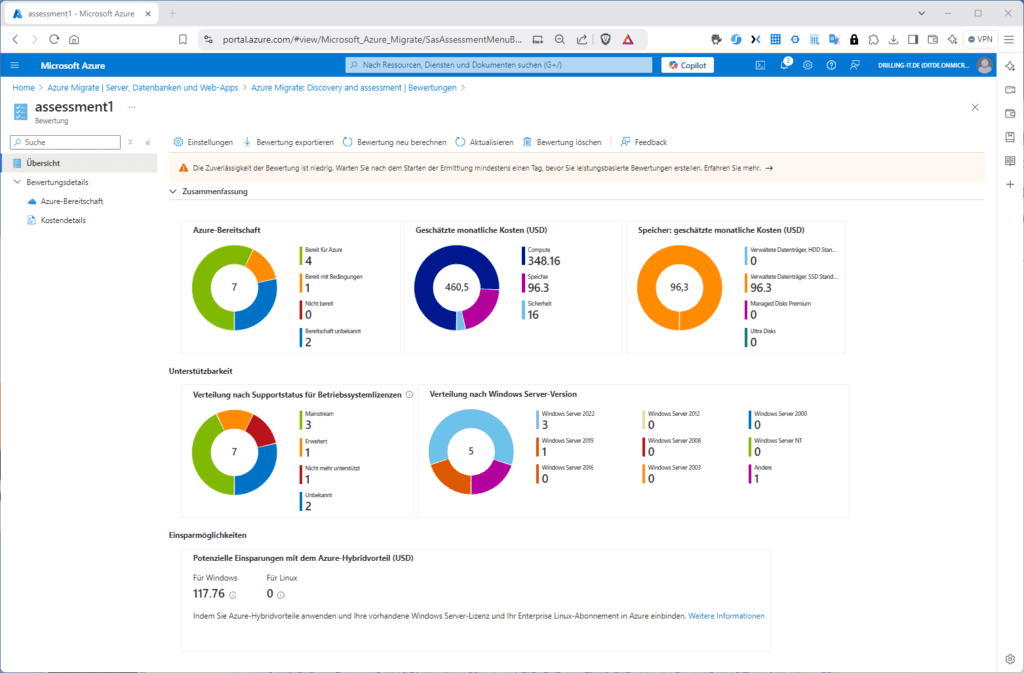Click Feedback in the command bar
The image size is (1024, 673).
(643, 142)
